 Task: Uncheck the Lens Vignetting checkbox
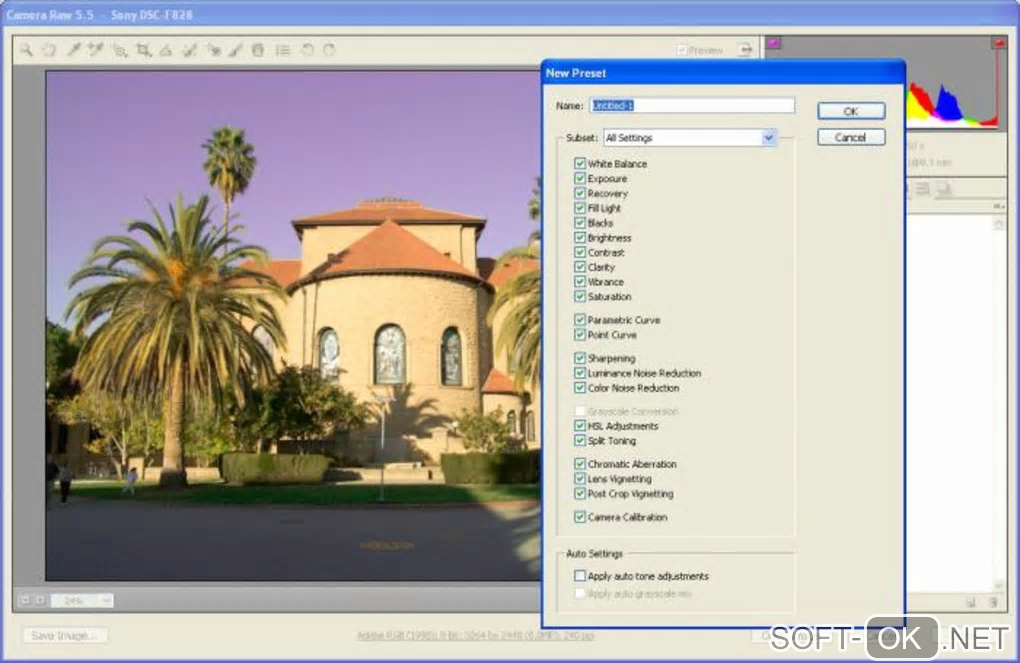point(580,479)
